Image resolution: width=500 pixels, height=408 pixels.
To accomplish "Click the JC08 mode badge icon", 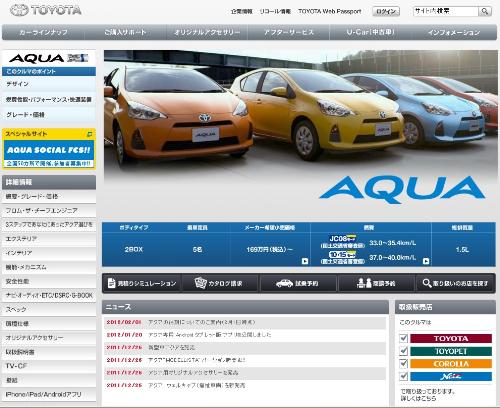I will (x=343, y=239).
